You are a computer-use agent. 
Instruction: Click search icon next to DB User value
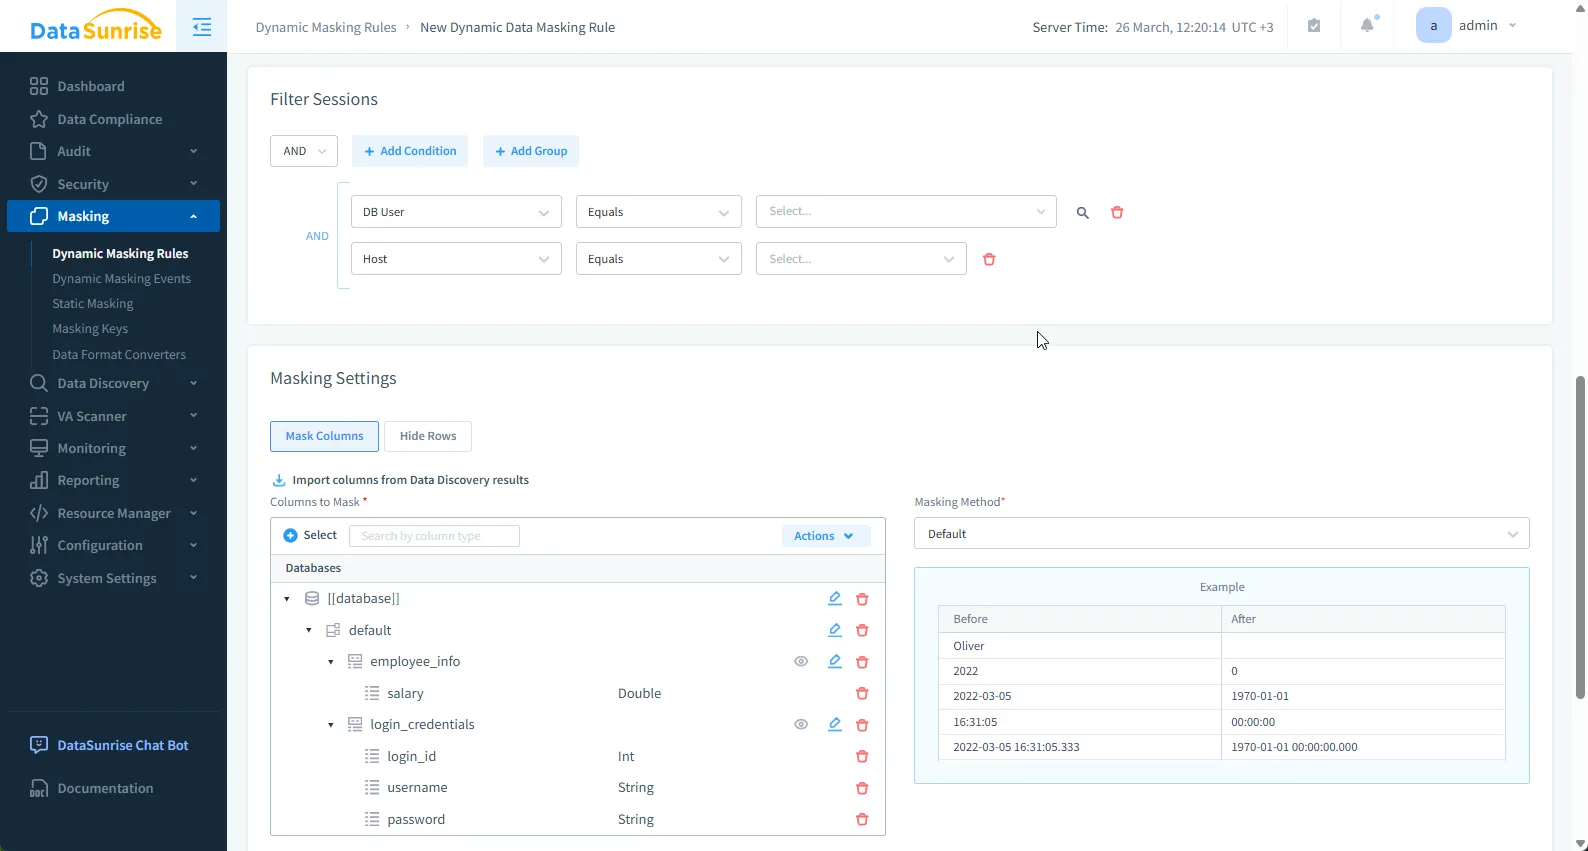pos(1082,213)
